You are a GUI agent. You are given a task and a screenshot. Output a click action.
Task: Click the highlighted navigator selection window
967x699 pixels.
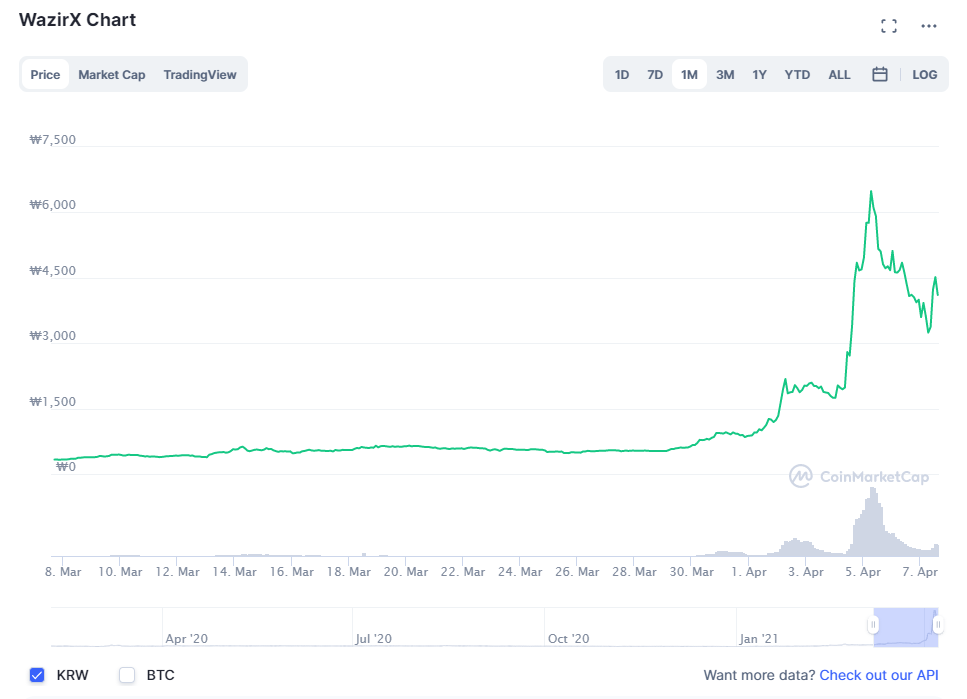[x=905, y=627]
